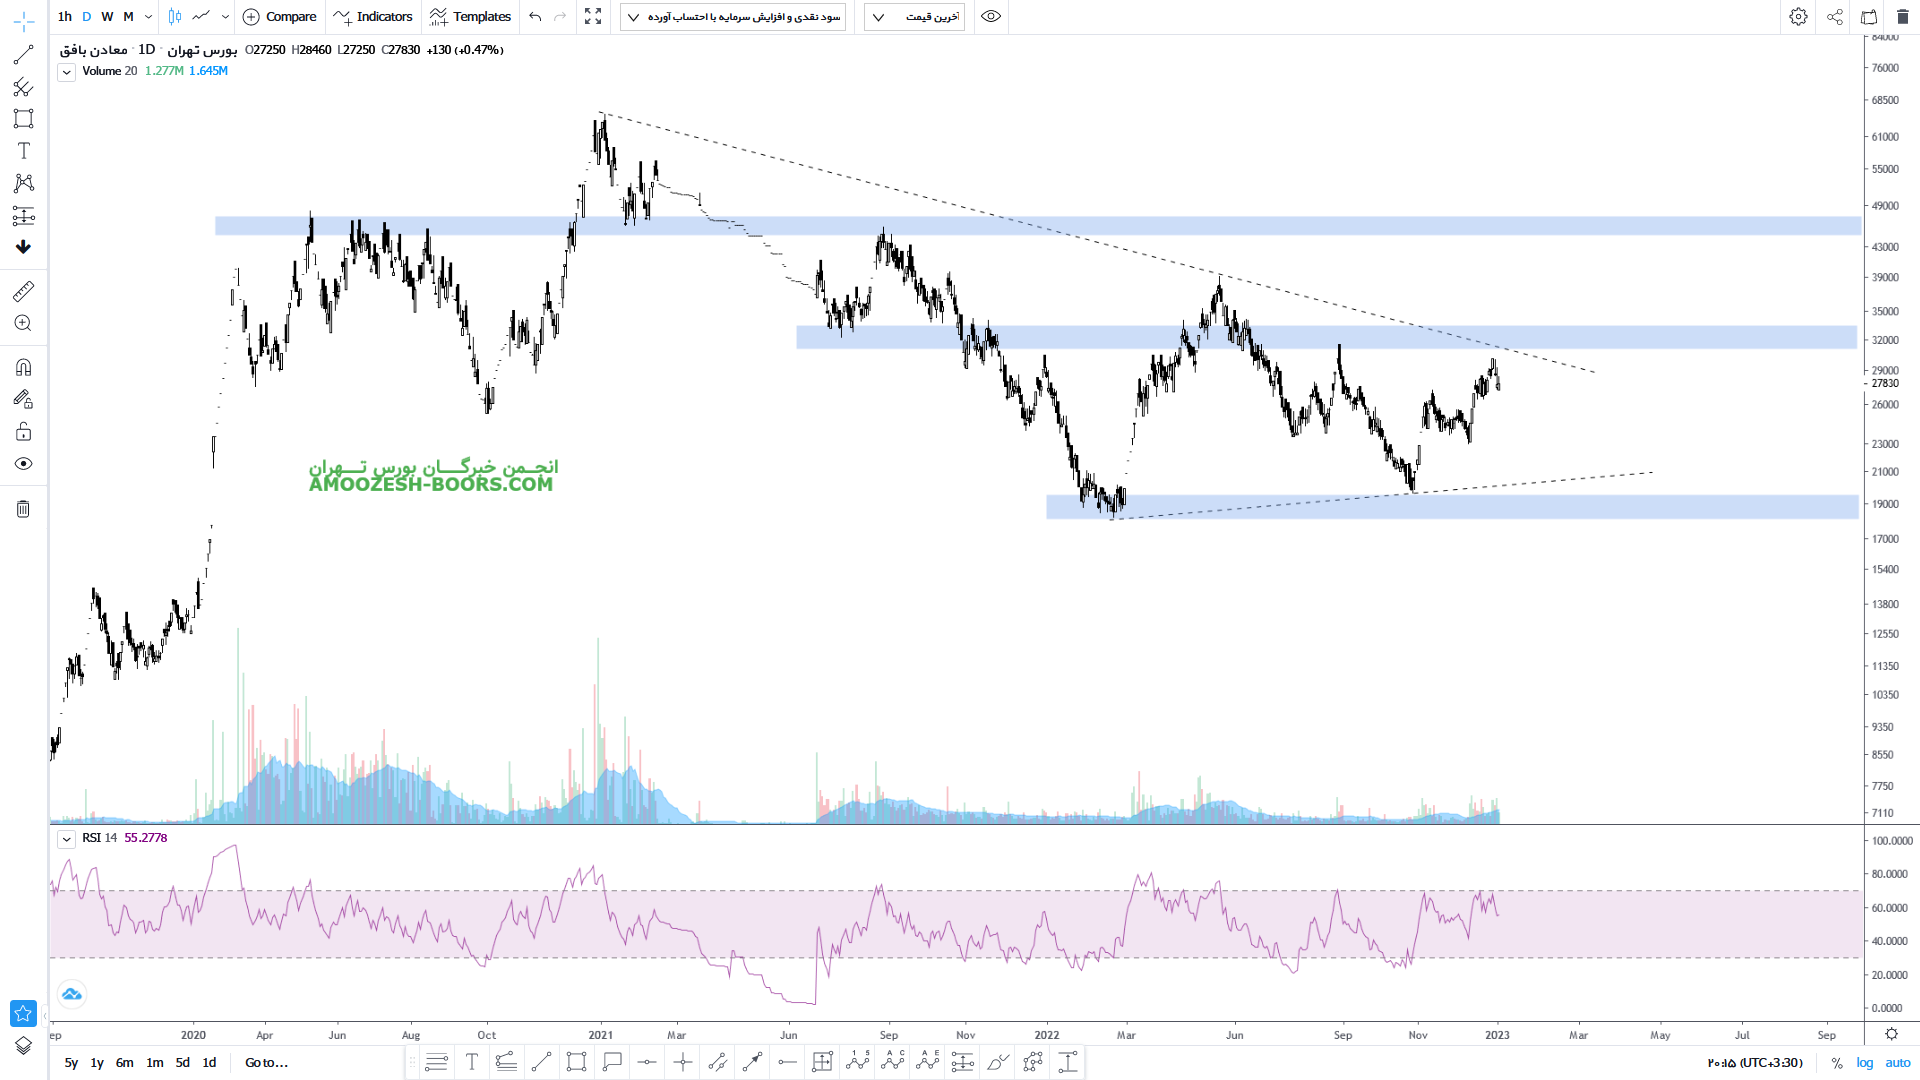Toggle log scale at bottom right
Screen dimensions: 1920x1080
1865,1063
